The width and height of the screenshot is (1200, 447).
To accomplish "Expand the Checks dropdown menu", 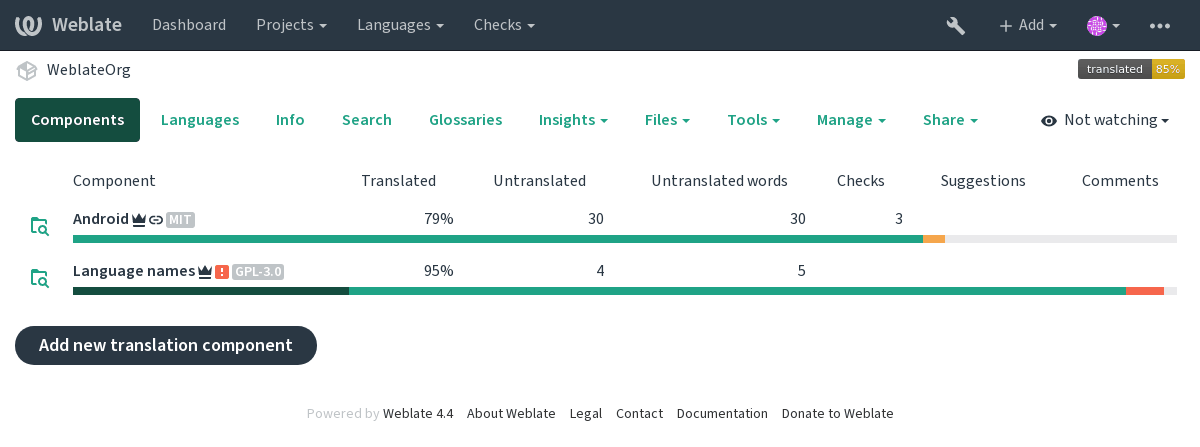I will tap(504, 25).
